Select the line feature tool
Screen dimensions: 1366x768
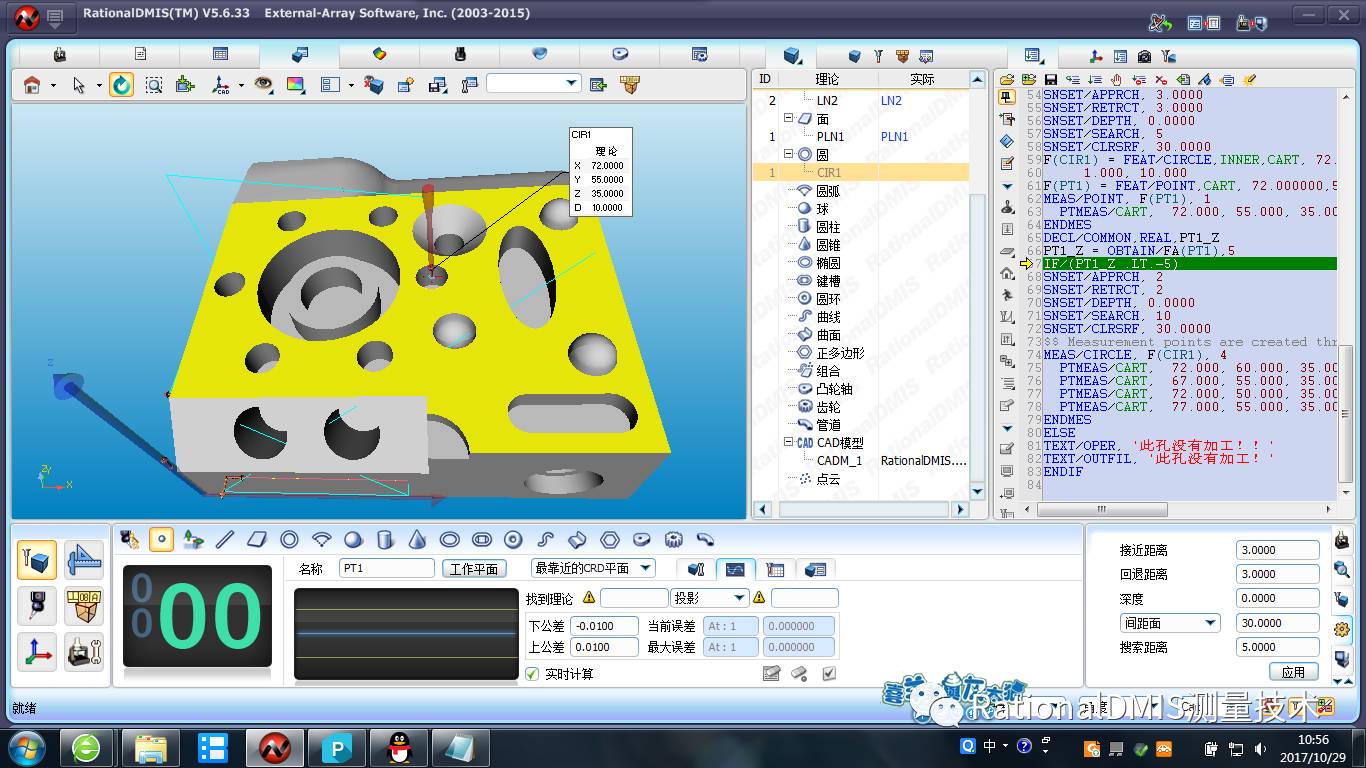click(225, 540)
